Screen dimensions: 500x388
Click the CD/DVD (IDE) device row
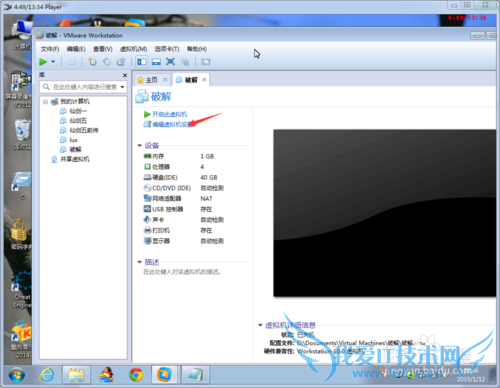pyautogui.click(x=183, y=188)
